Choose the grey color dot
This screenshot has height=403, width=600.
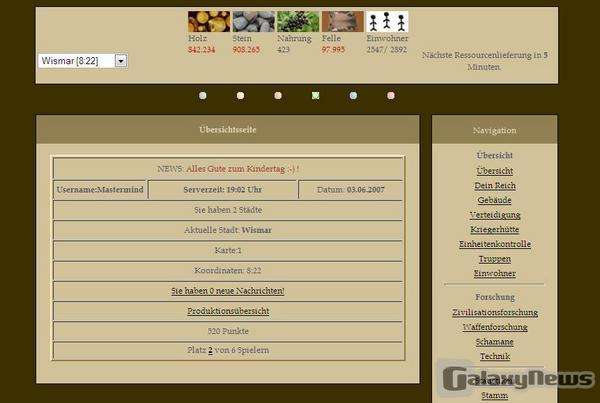(x=202, y=95)
